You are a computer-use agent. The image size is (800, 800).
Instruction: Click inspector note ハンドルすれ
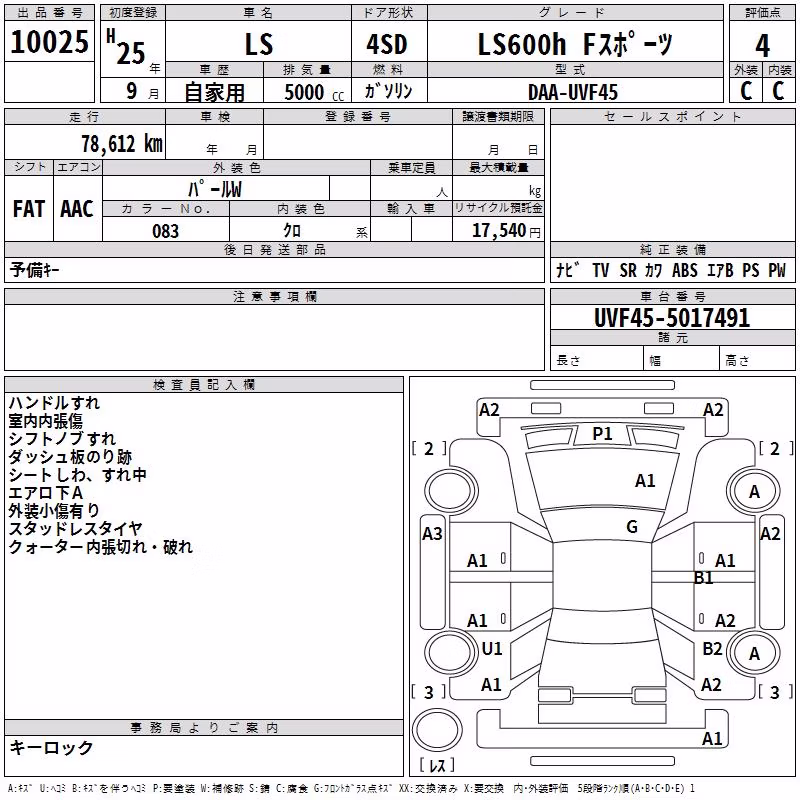click(x=54, y=403)
